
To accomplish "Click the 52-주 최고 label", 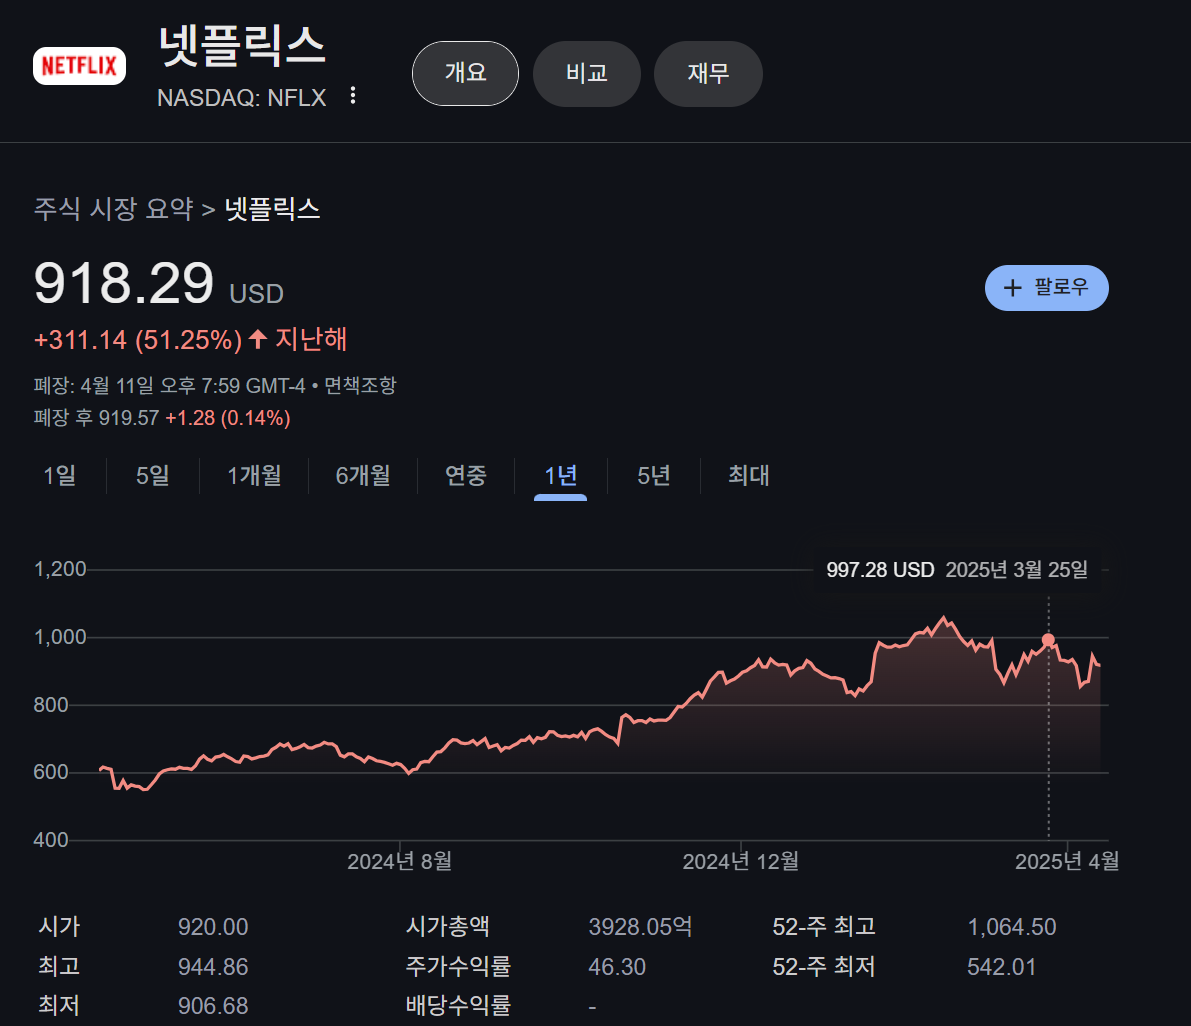I will 823,927.
